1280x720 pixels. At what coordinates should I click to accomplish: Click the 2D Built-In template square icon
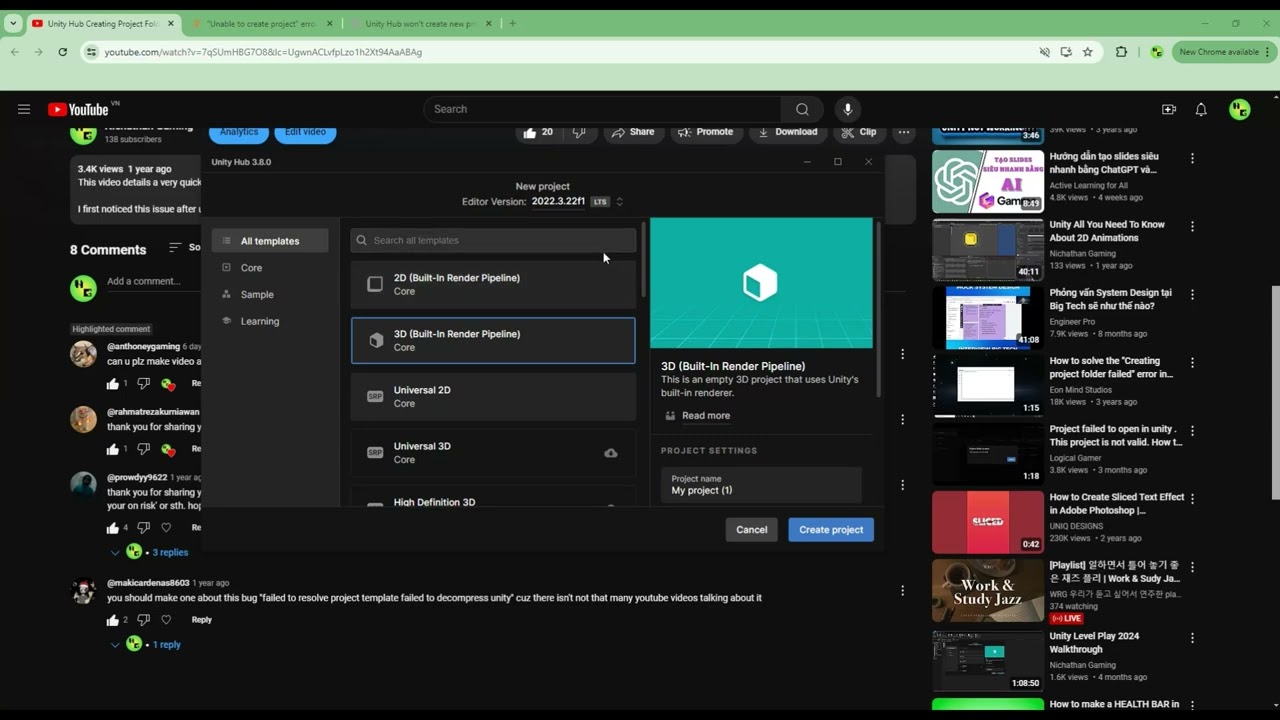375,284
